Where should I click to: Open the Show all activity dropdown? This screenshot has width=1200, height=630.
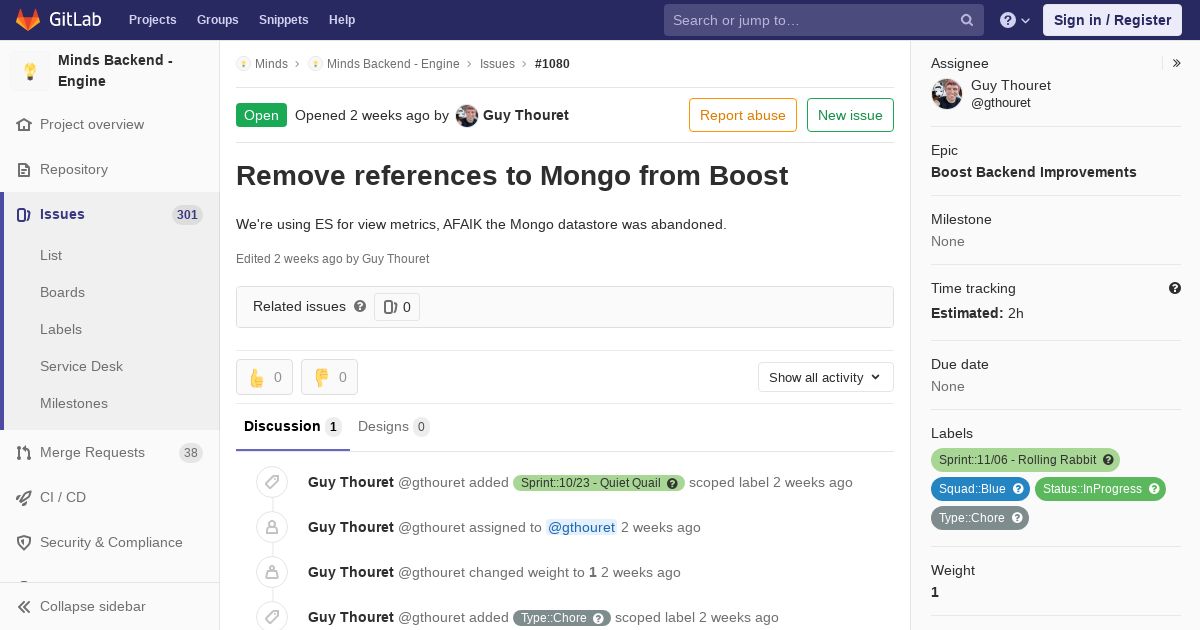pyautogui.click(x=826, y=377)
